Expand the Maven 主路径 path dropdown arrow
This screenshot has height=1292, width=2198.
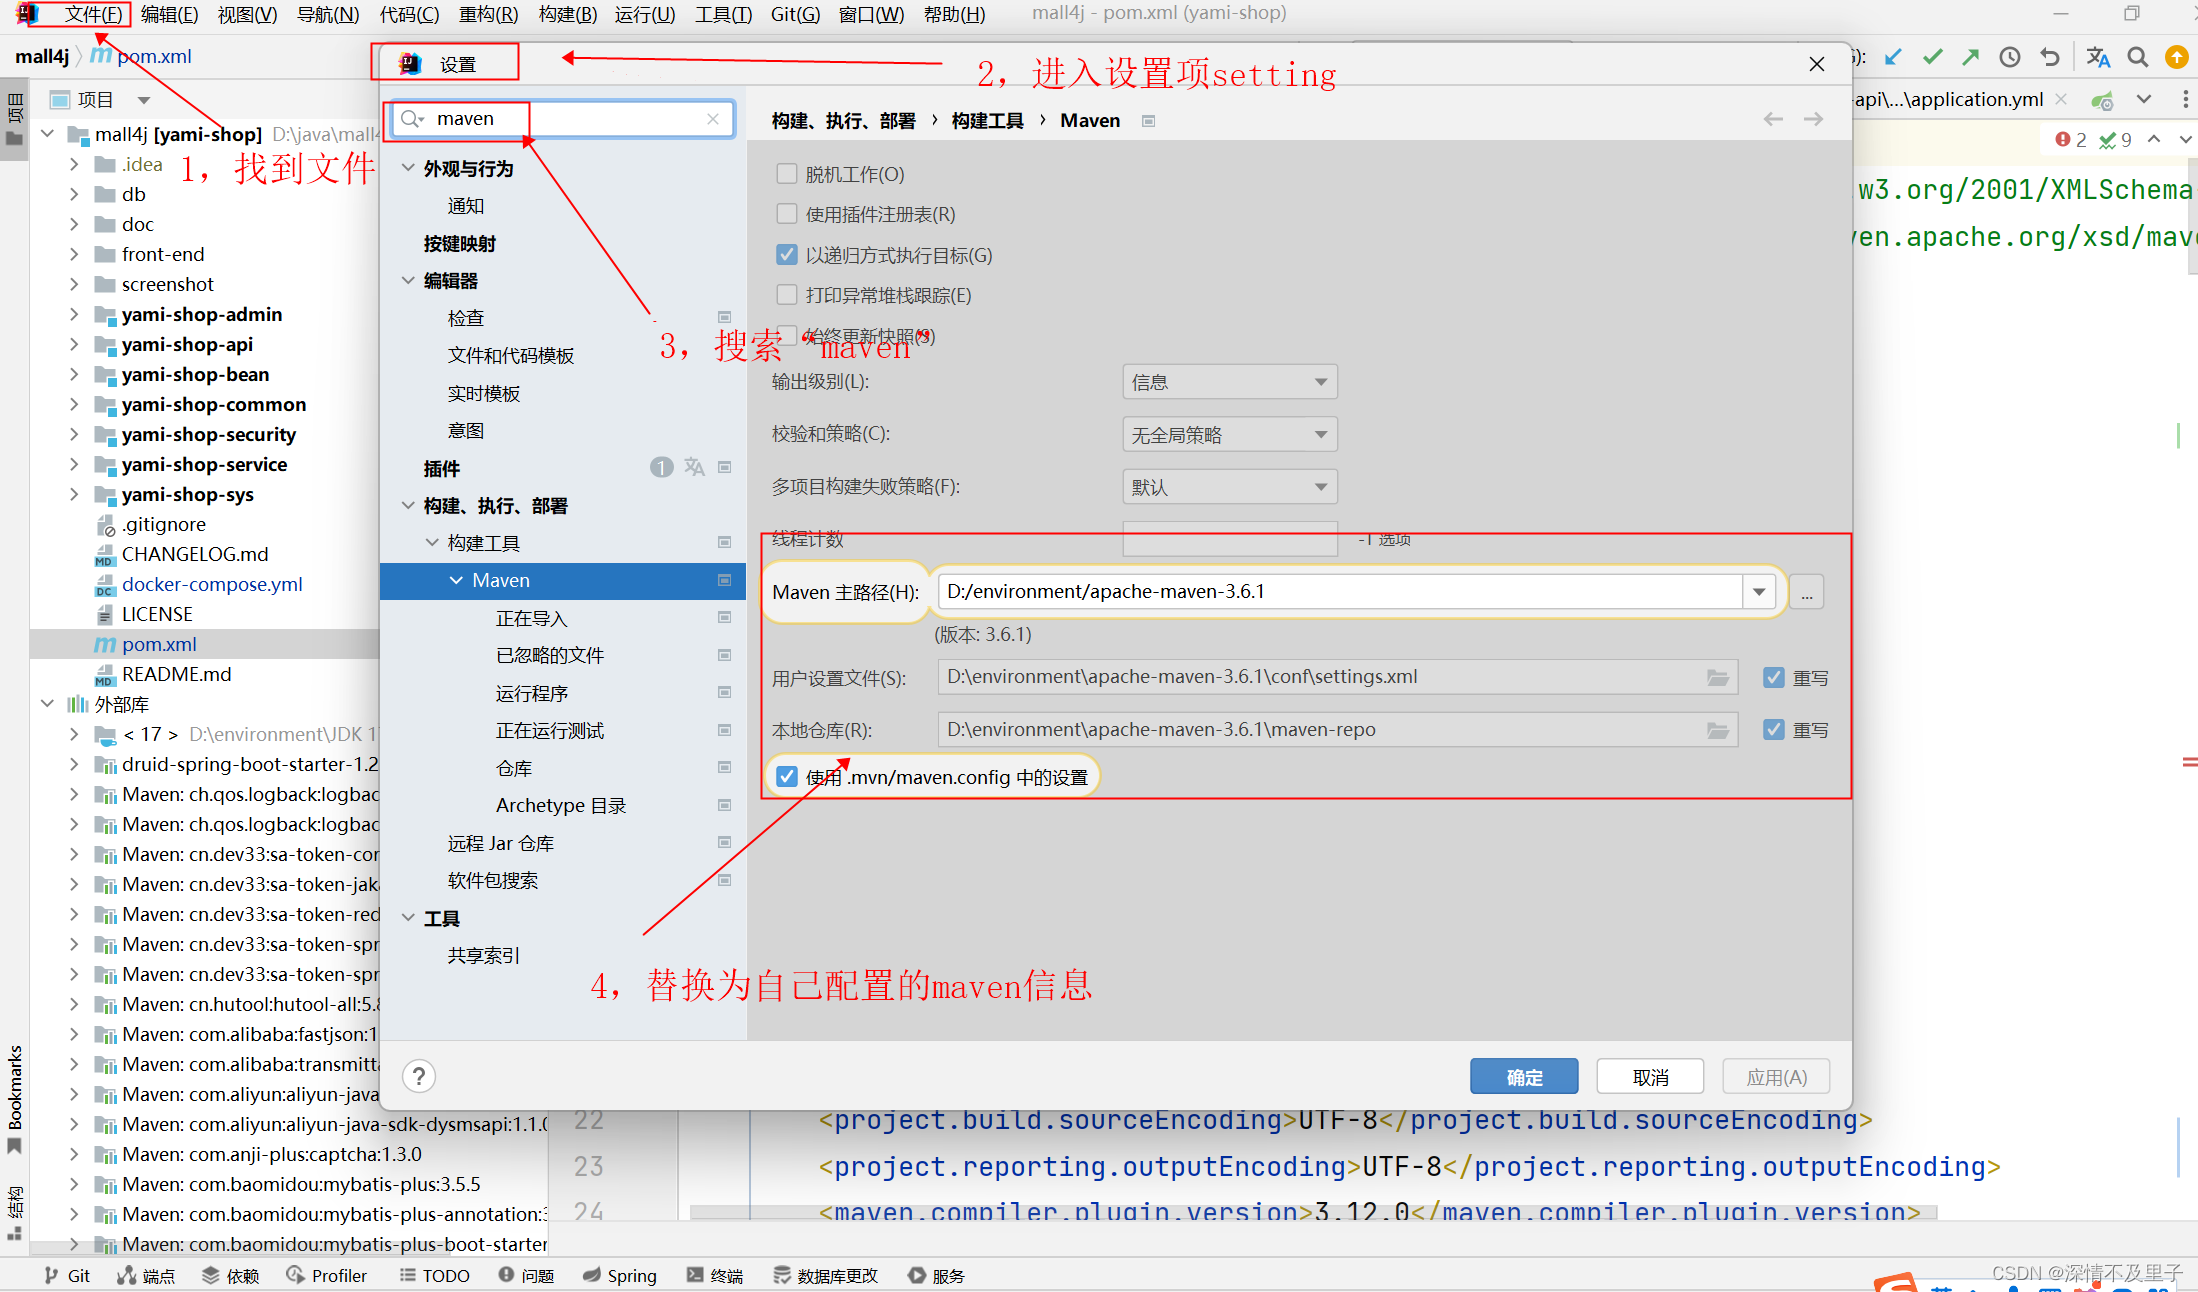(x=1758, y=592)
